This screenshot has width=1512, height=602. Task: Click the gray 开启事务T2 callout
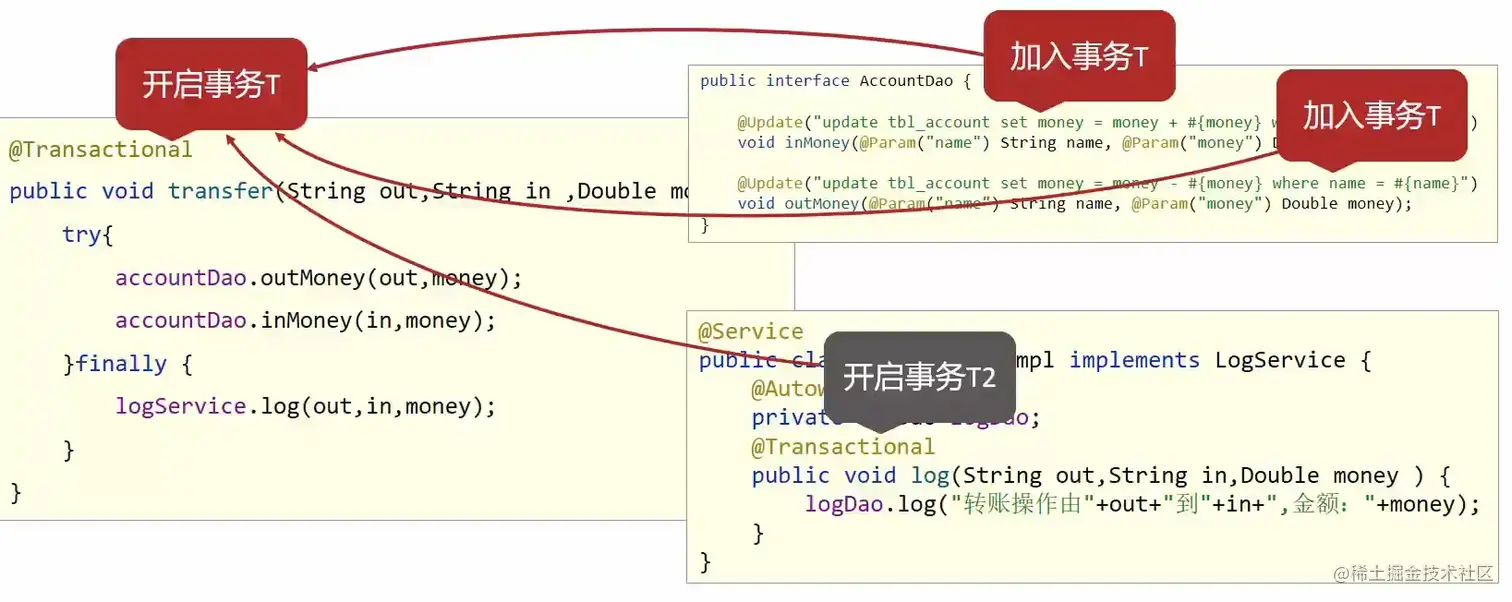(x=920, y=377)
